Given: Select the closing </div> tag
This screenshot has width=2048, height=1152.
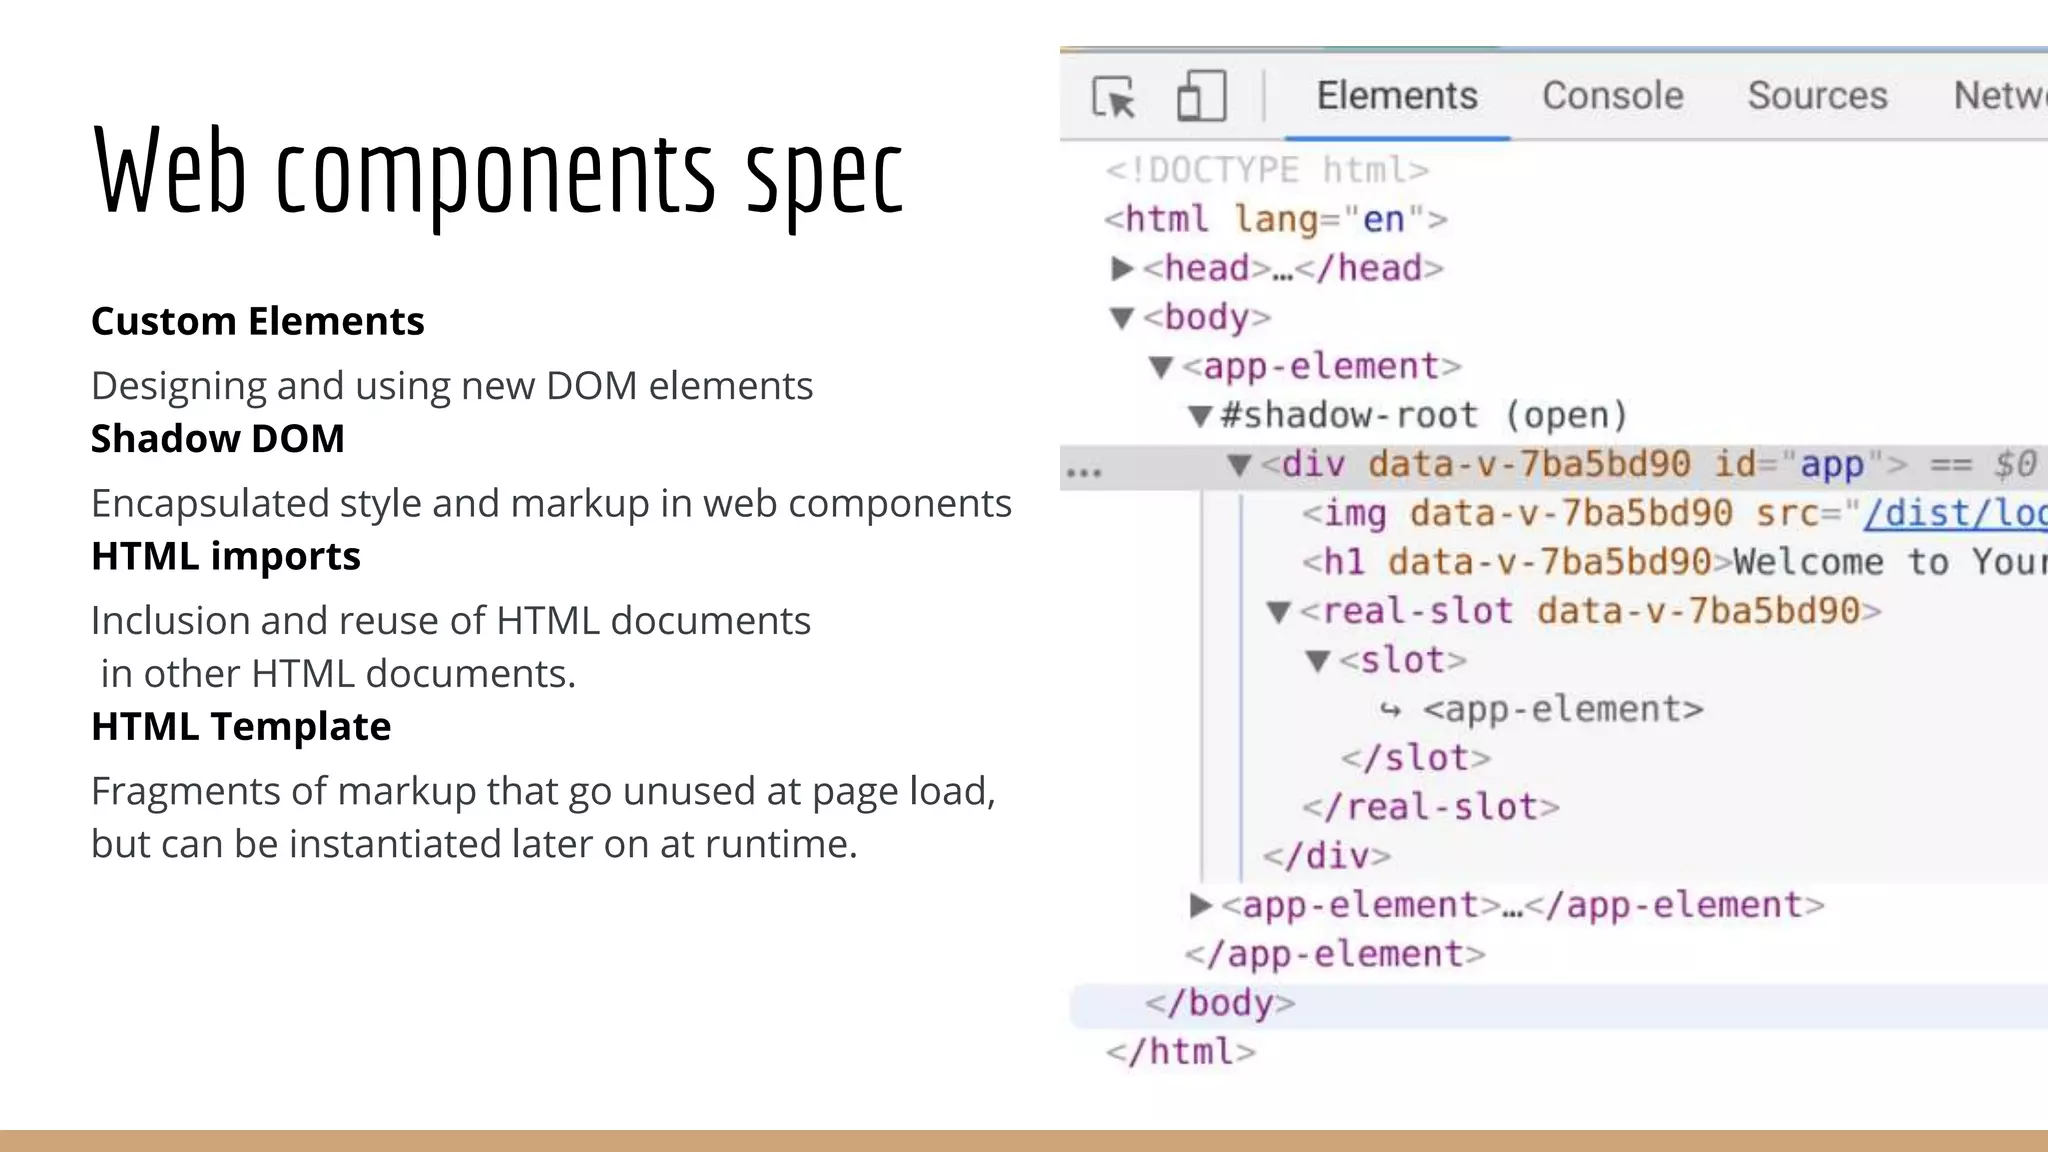Looking at the screenshot, I should (x=1326, y=856).
